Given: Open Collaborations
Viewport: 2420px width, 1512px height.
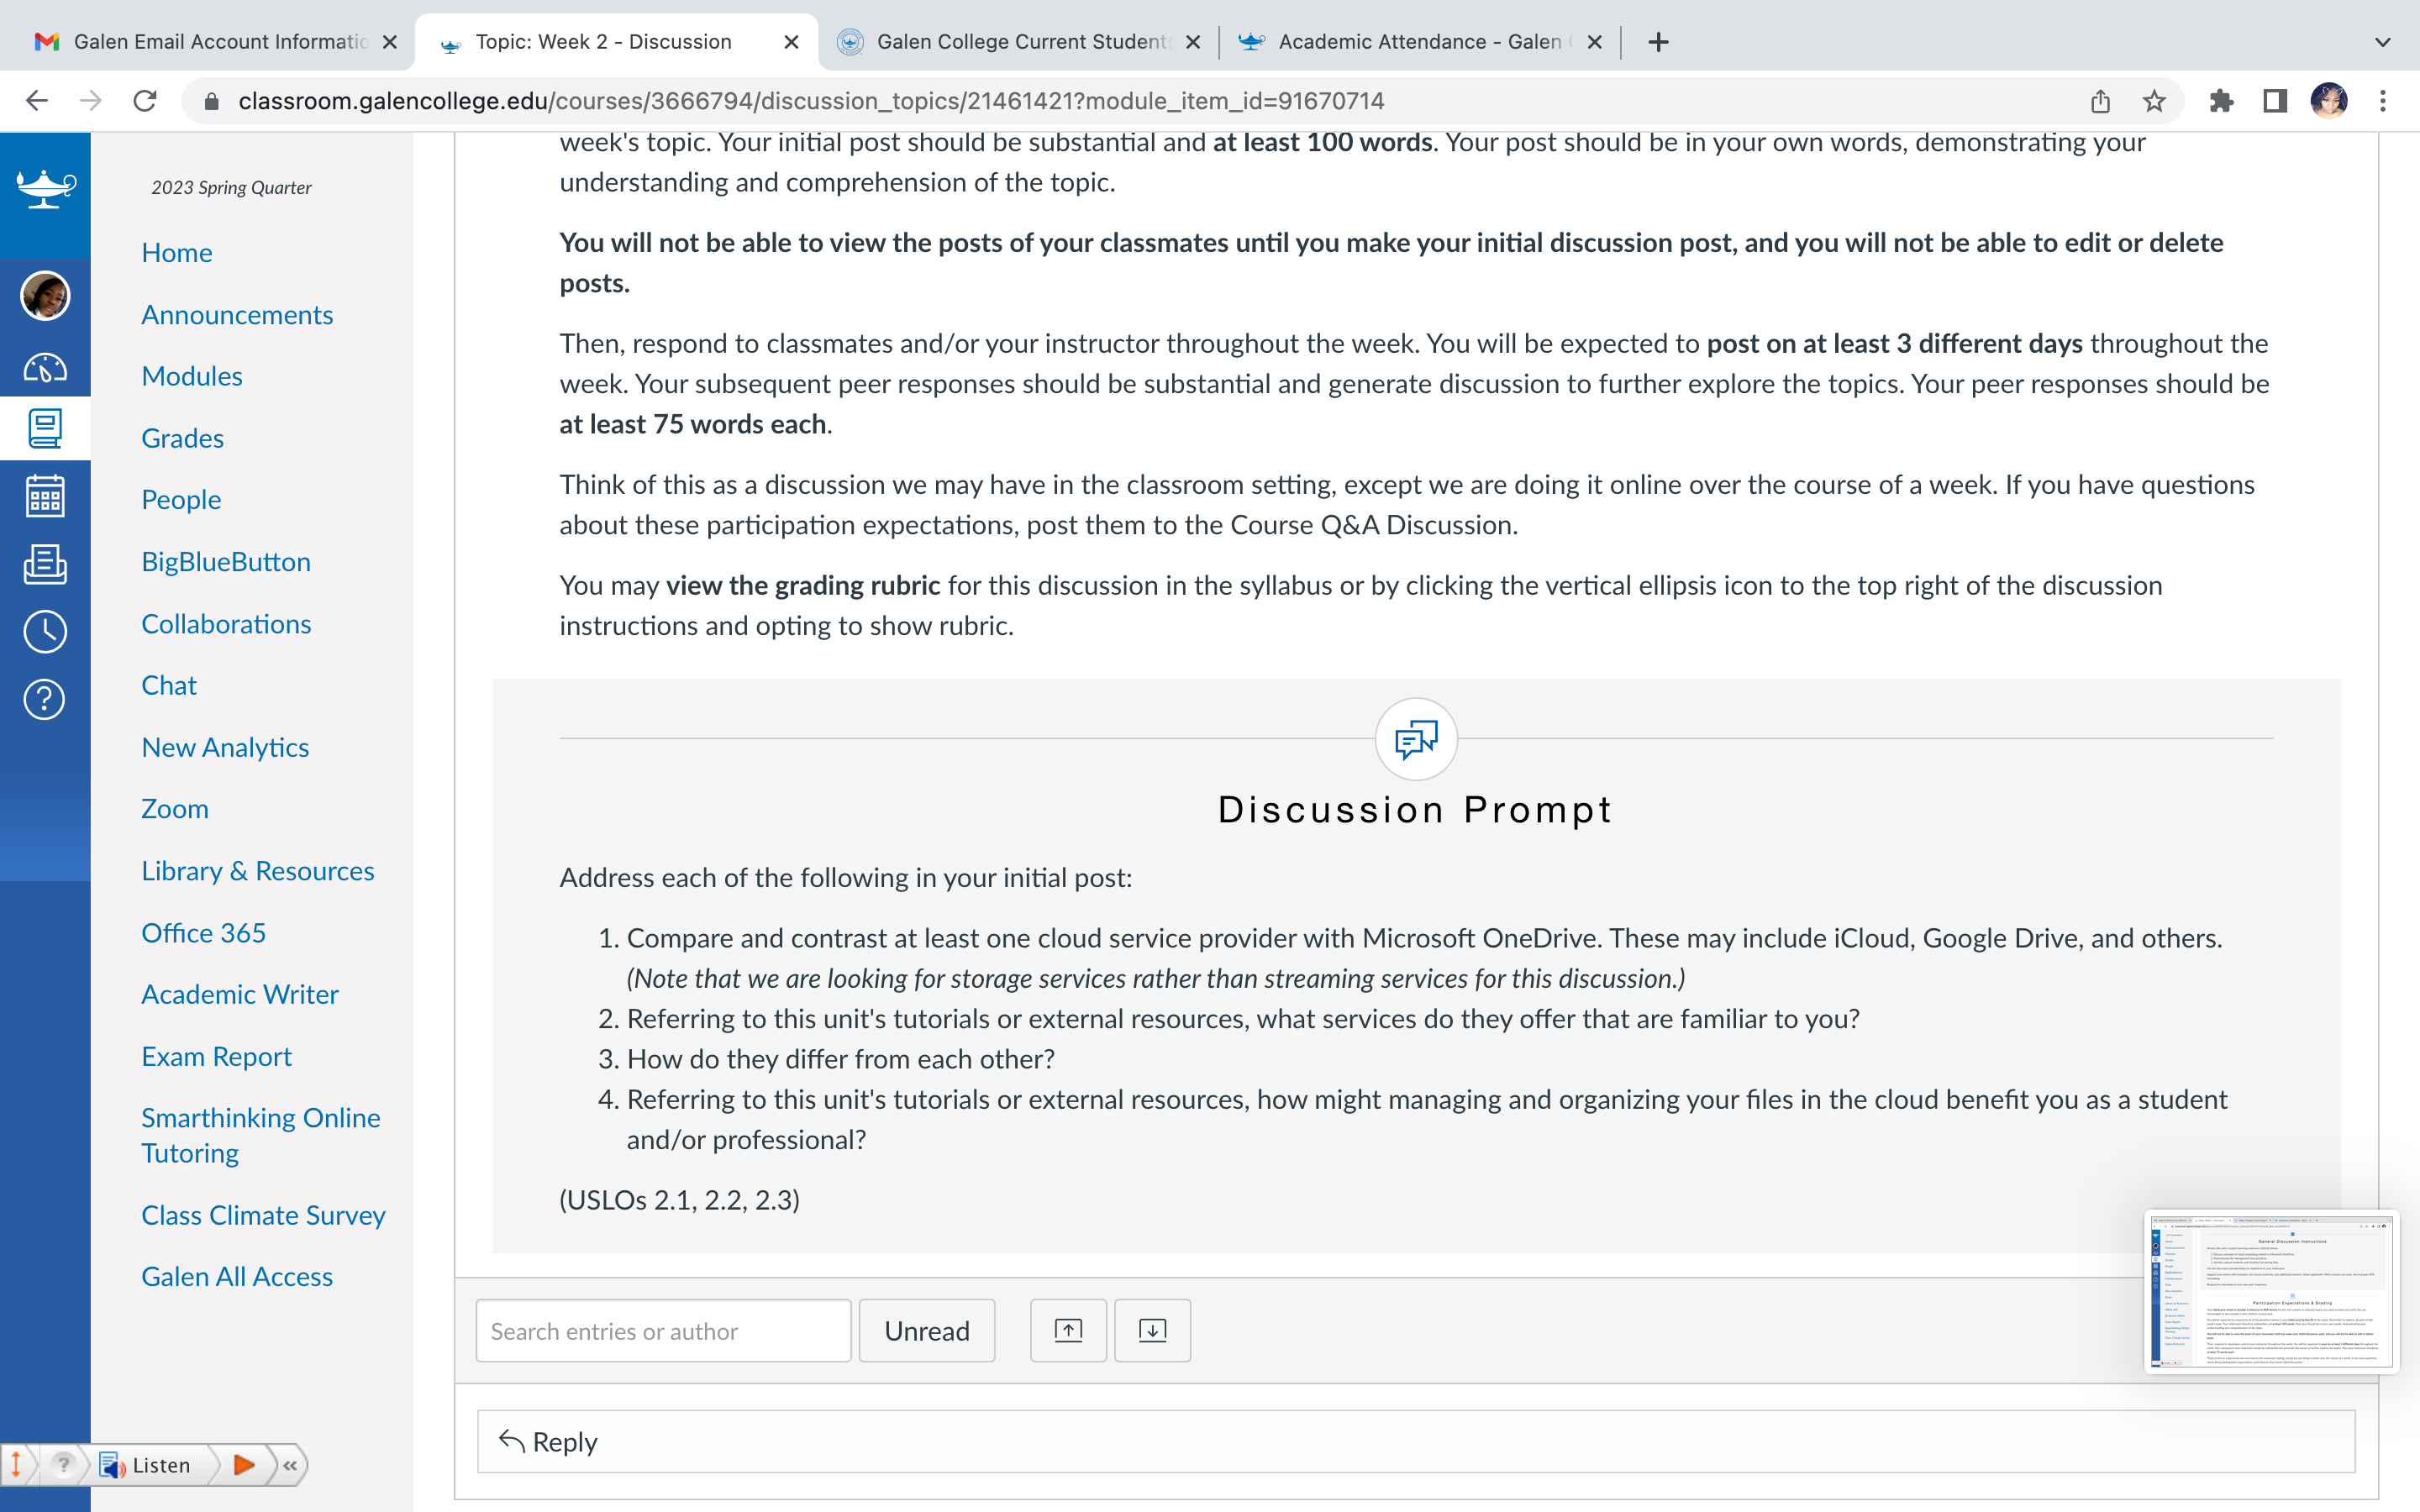Looking at the screenshot, I should pos(226,624).
